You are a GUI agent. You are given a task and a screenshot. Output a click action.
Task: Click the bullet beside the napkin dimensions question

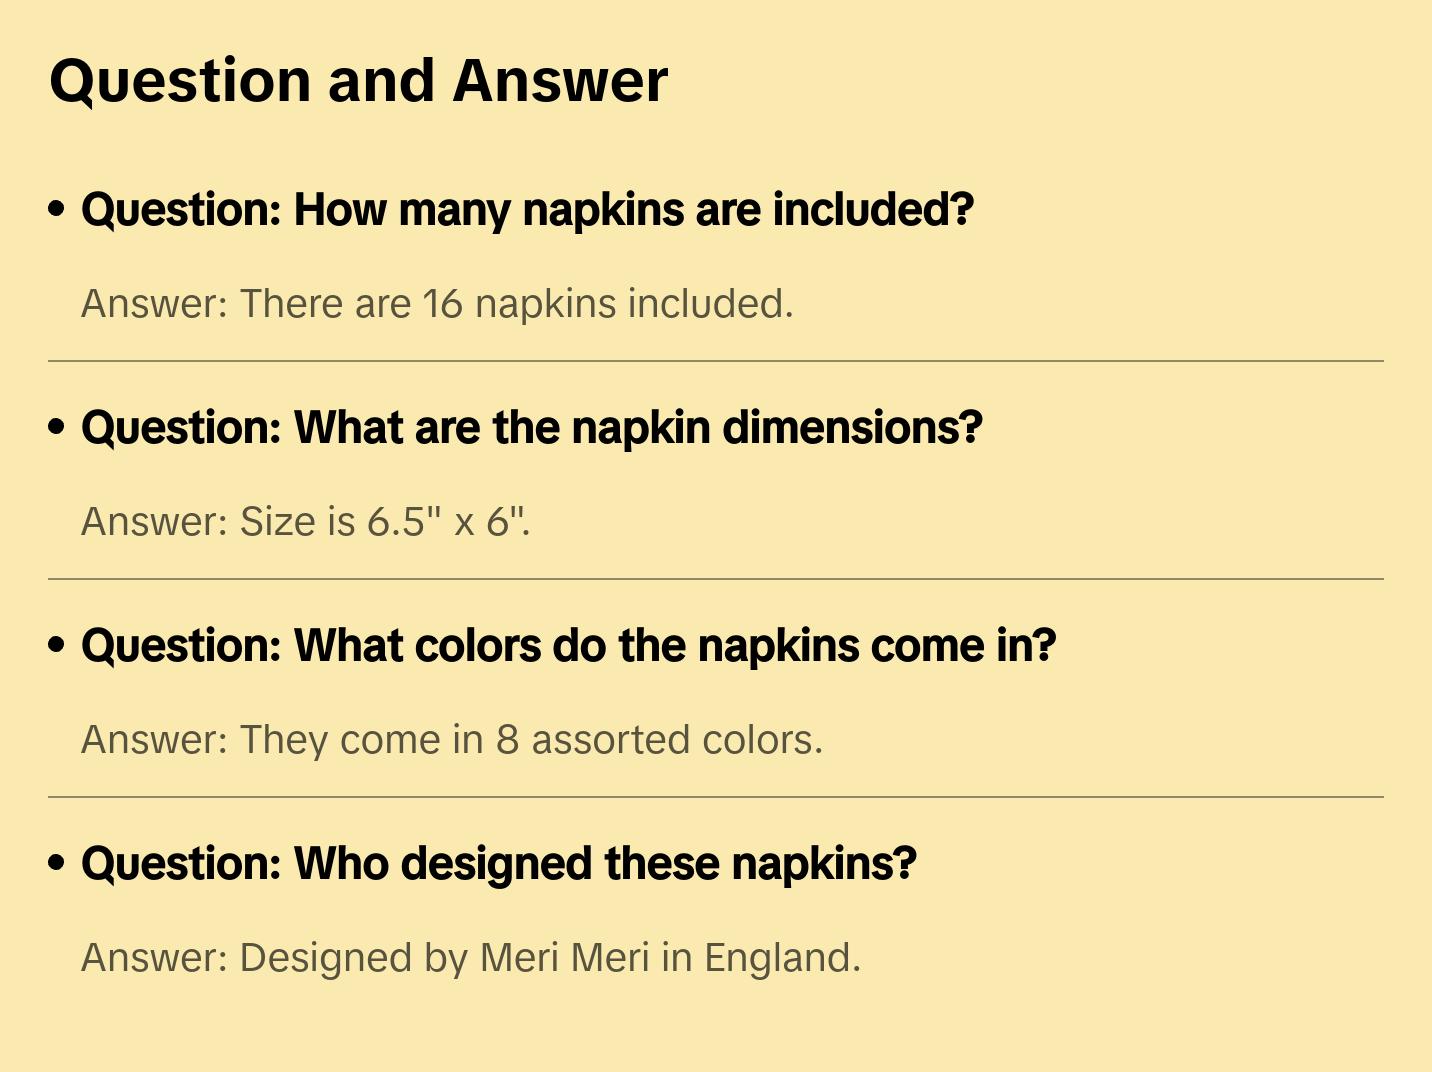point(57,427)
